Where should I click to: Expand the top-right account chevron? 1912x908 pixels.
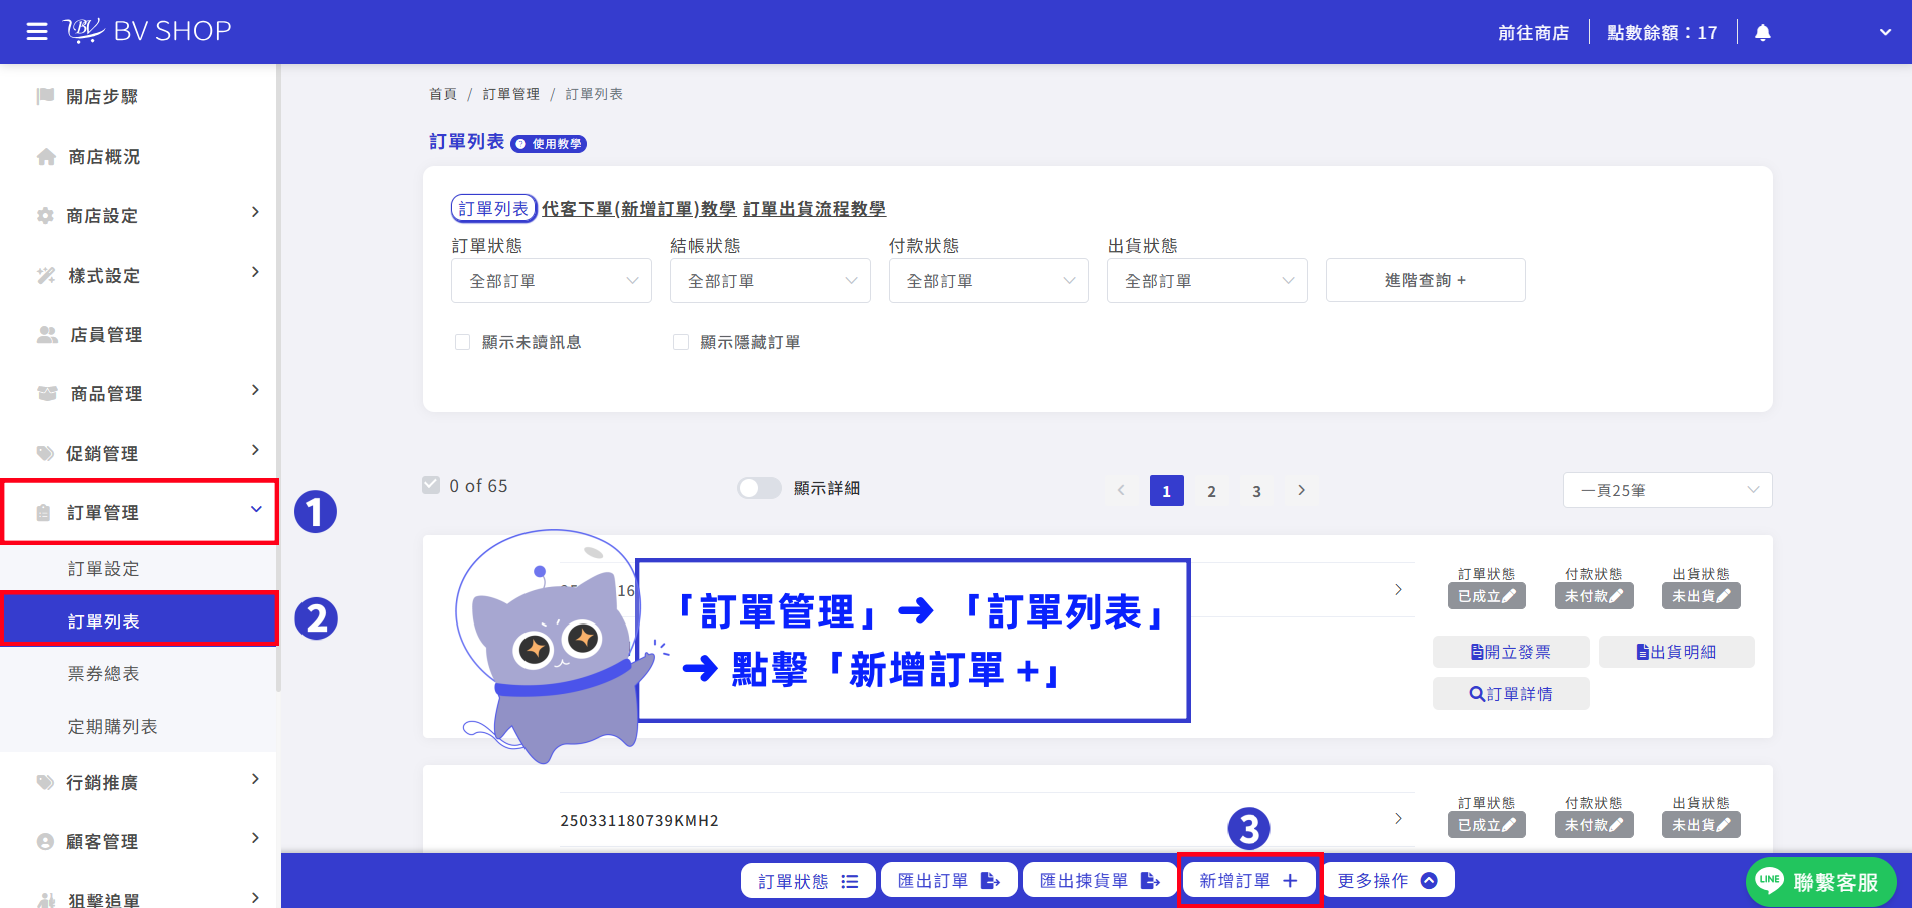pos(1885,33)
